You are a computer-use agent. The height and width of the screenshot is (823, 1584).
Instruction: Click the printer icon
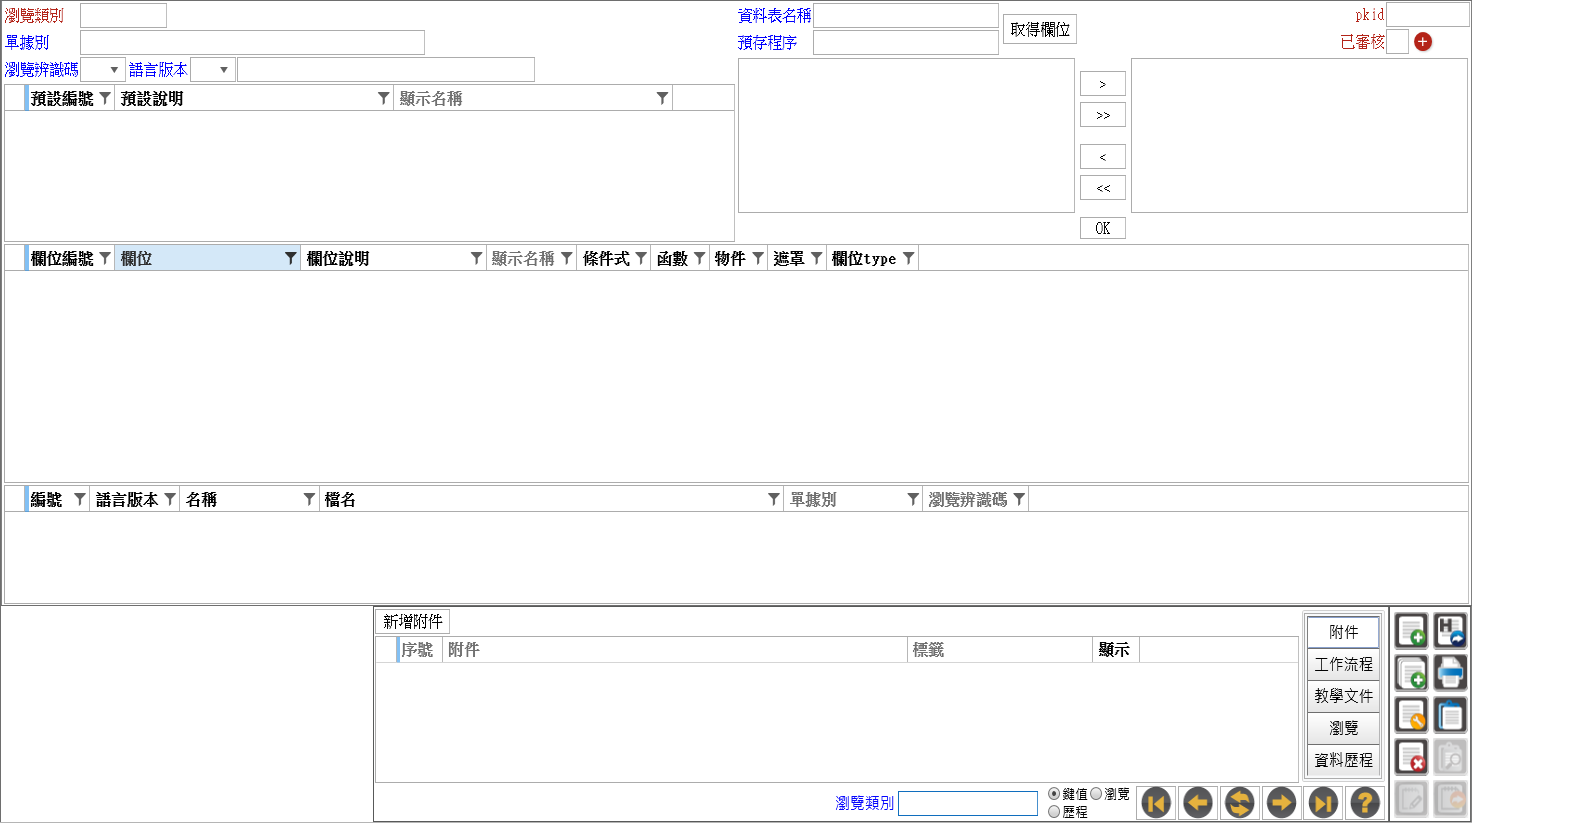[x=1450, y=673]
